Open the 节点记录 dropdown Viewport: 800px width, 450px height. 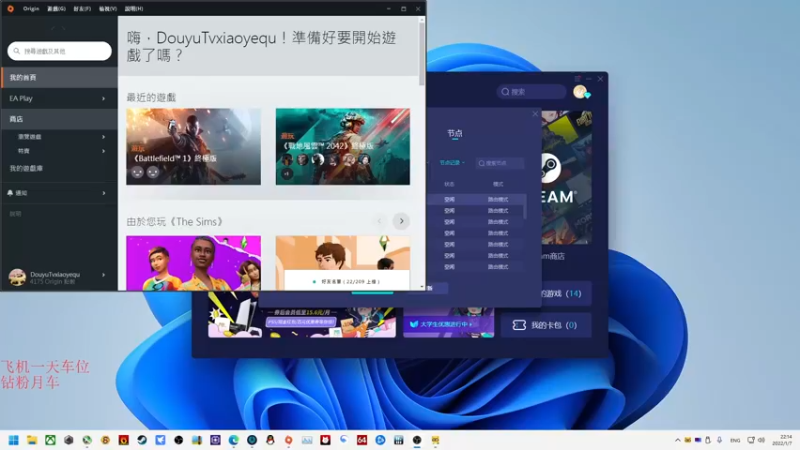coord(452,163)
